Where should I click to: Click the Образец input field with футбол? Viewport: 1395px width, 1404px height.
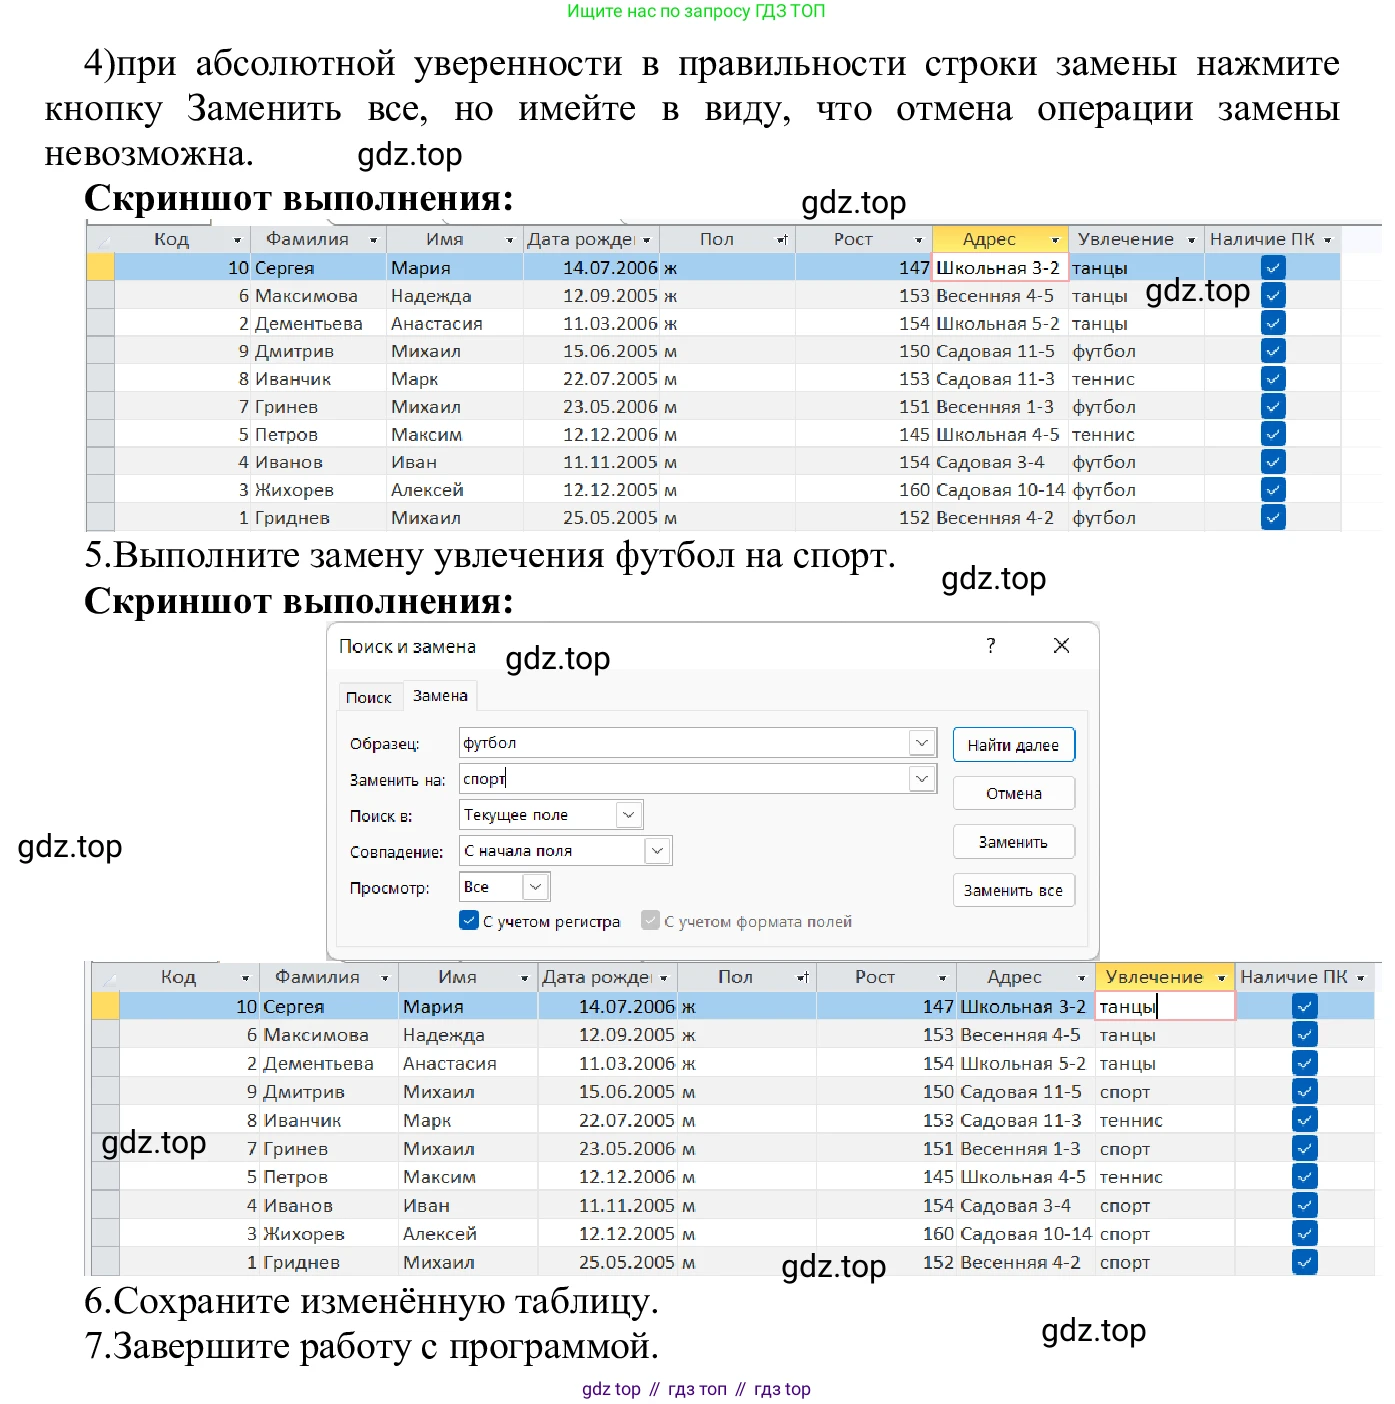tap(684, 743)
